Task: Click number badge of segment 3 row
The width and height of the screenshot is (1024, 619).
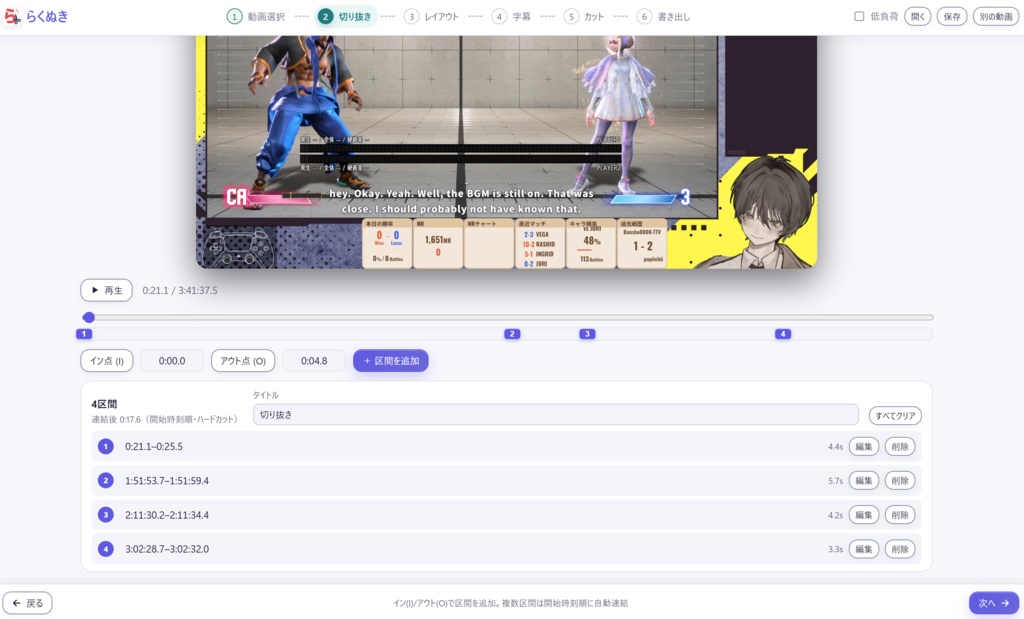Action: pyautogui.click(x=106, y=515)
